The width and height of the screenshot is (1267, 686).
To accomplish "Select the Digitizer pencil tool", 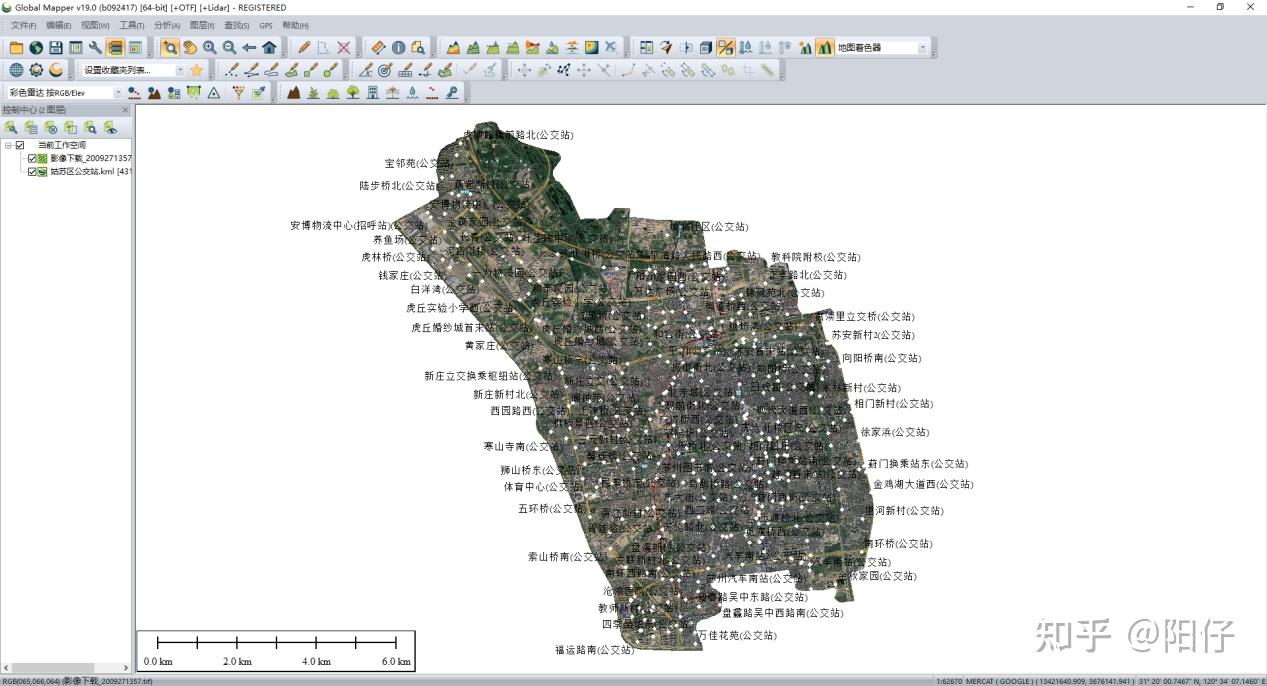I will (x=302, y=46).
